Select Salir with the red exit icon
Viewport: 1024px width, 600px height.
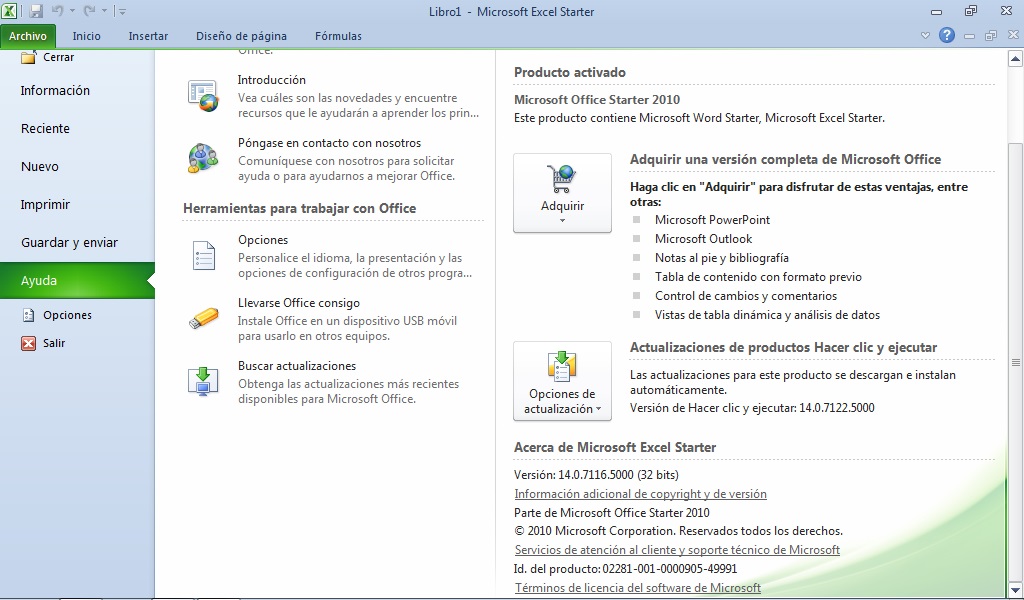pyautogui.click(x=28, y=343)
